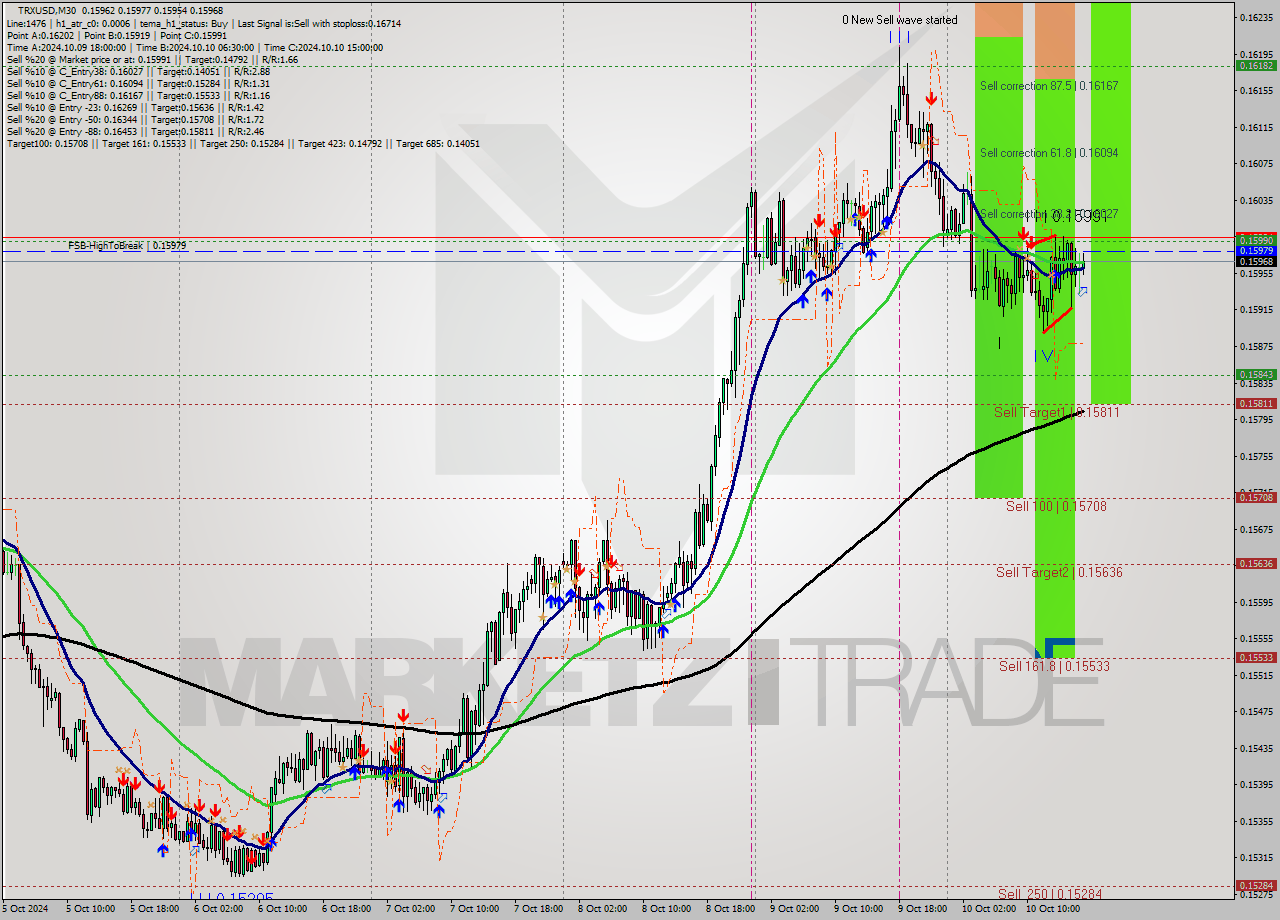The height and width of the screenshot is (920, 1280).
Task: Click '10 Oct 02:00' on time axis
Action: (x=987, y=909)
